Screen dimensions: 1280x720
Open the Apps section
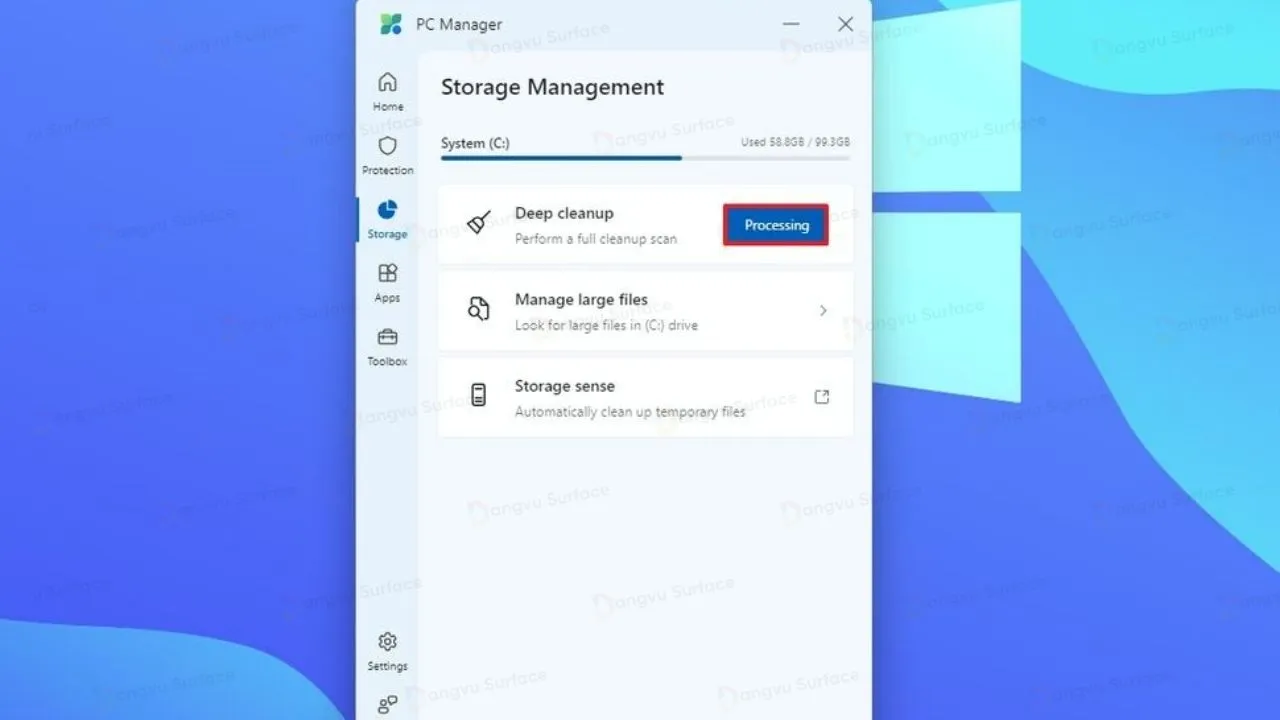pyautogui.click(x=387, y=283)
